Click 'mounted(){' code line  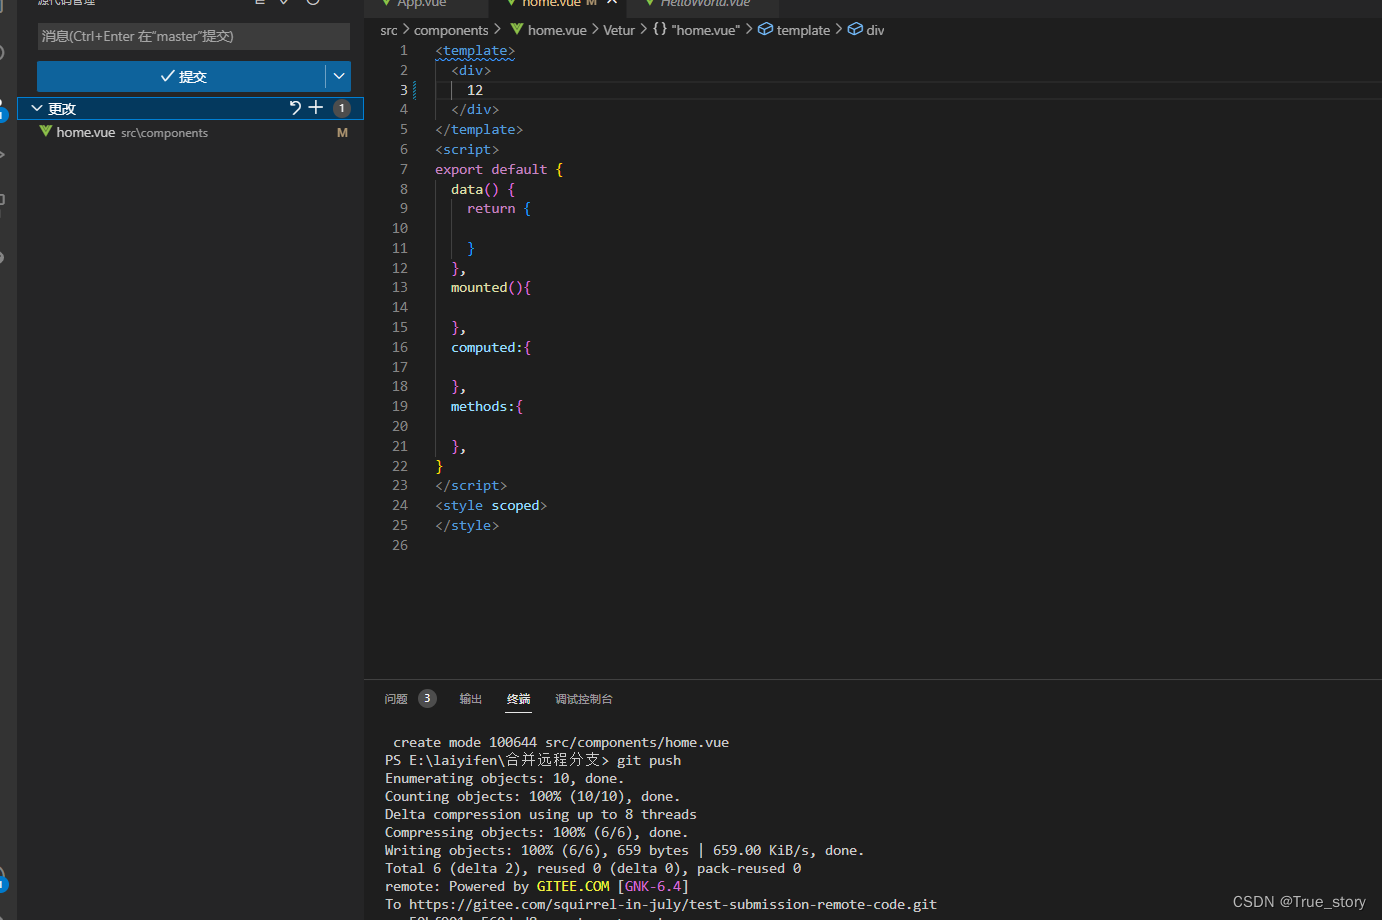coord(491,287)
